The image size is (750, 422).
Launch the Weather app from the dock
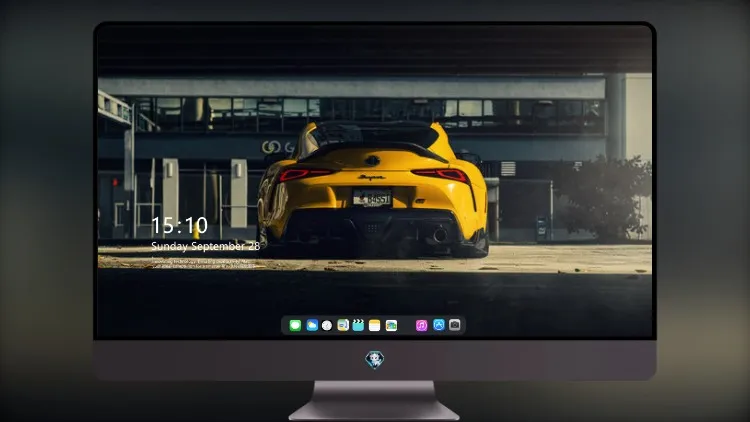(x=312, y=325)
